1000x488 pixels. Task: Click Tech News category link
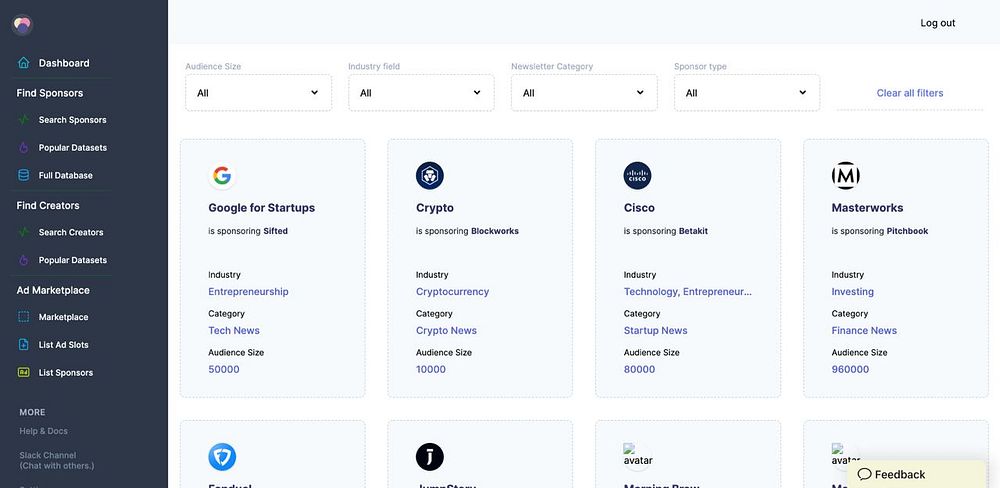pyautogui.click(x=234, y=330)
